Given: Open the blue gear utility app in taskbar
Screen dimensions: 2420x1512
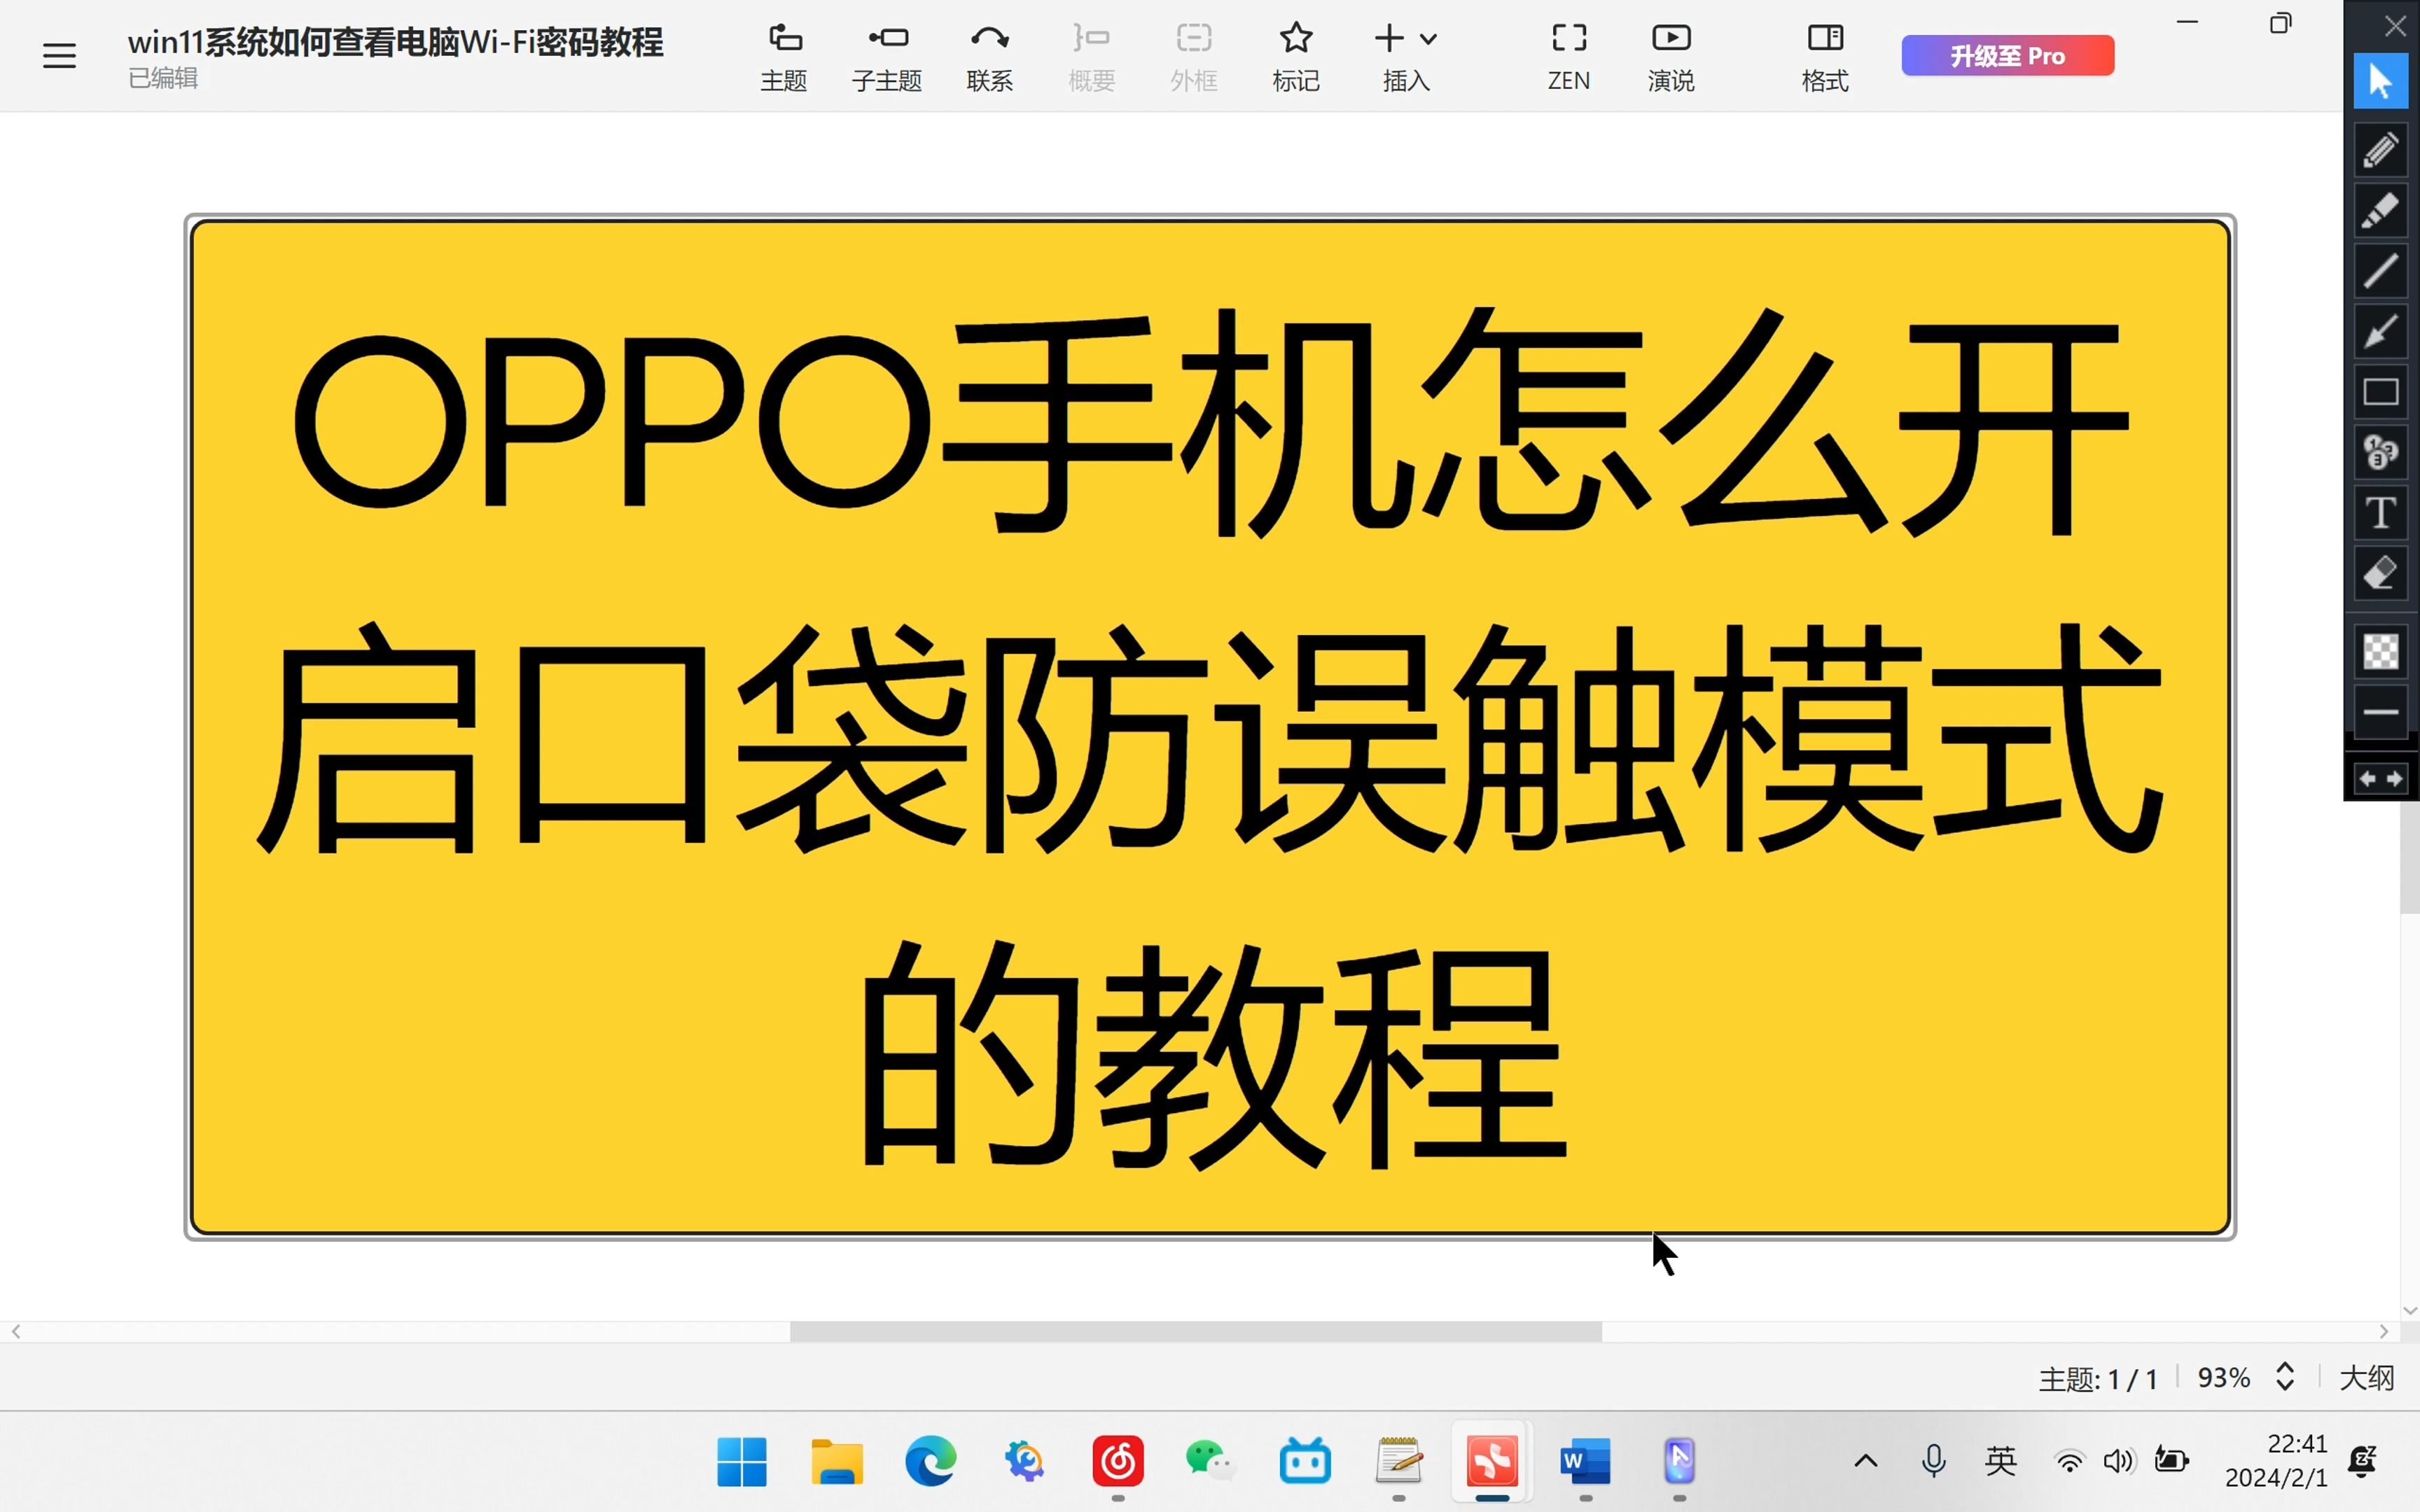Looking at the screenshot, I should tap(1024, 1462).
